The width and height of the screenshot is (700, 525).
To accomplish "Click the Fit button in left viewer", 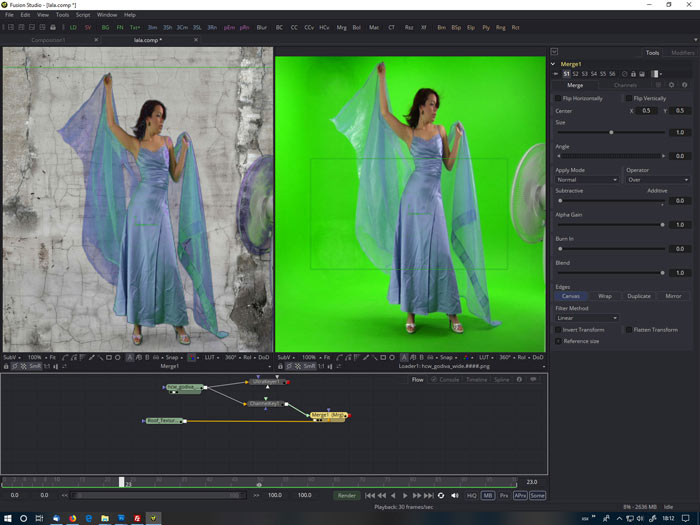I will coord(53,357).
